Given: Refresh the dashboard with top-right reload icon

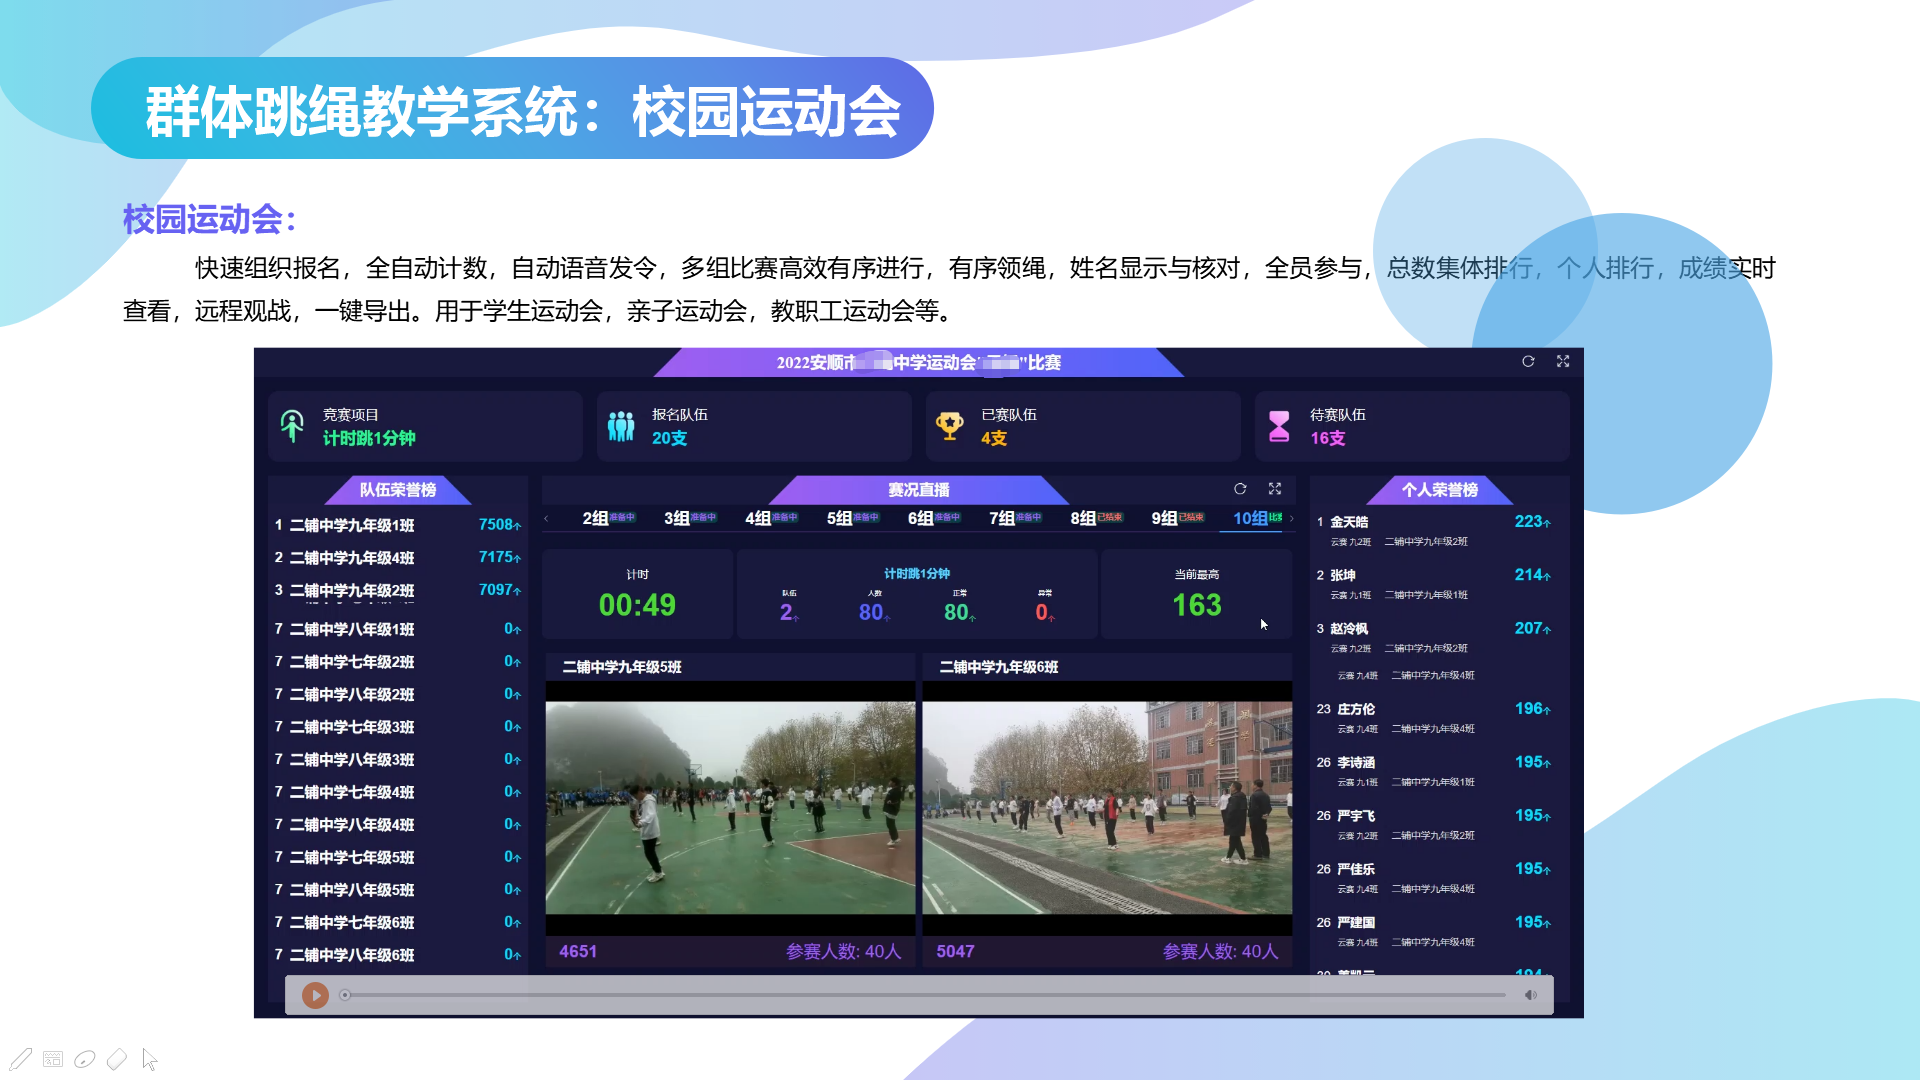Looking at the screenshot, I should (x=1528, y=362).
